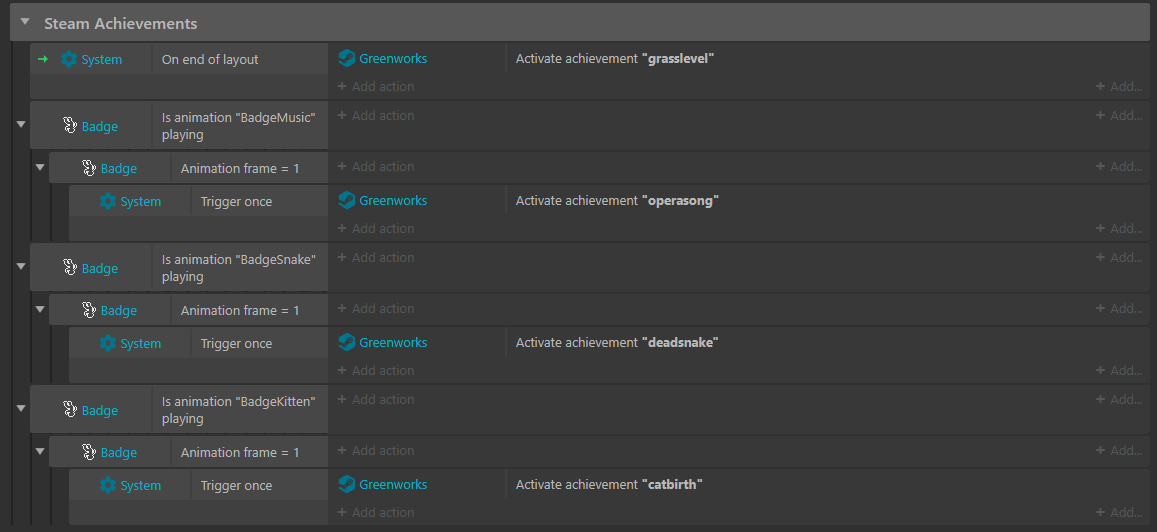This screenshot has height=532, width=1157.
Task: Select "Animation frame = 1" condition under BadgeMusic
Action: pyautogui.click(x=240, y=168)
